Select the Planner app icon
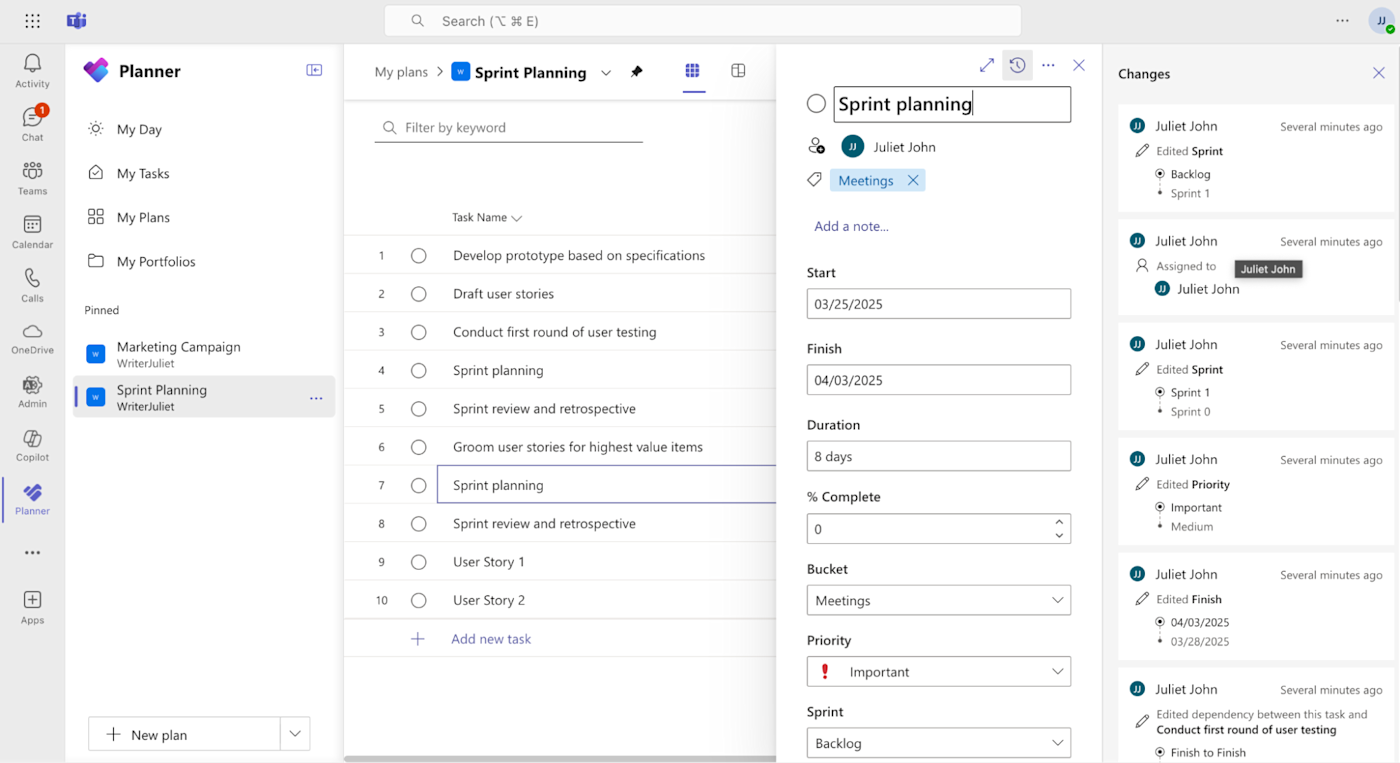The width and height of the screenshot is (1400, 763). click(32, 498)
